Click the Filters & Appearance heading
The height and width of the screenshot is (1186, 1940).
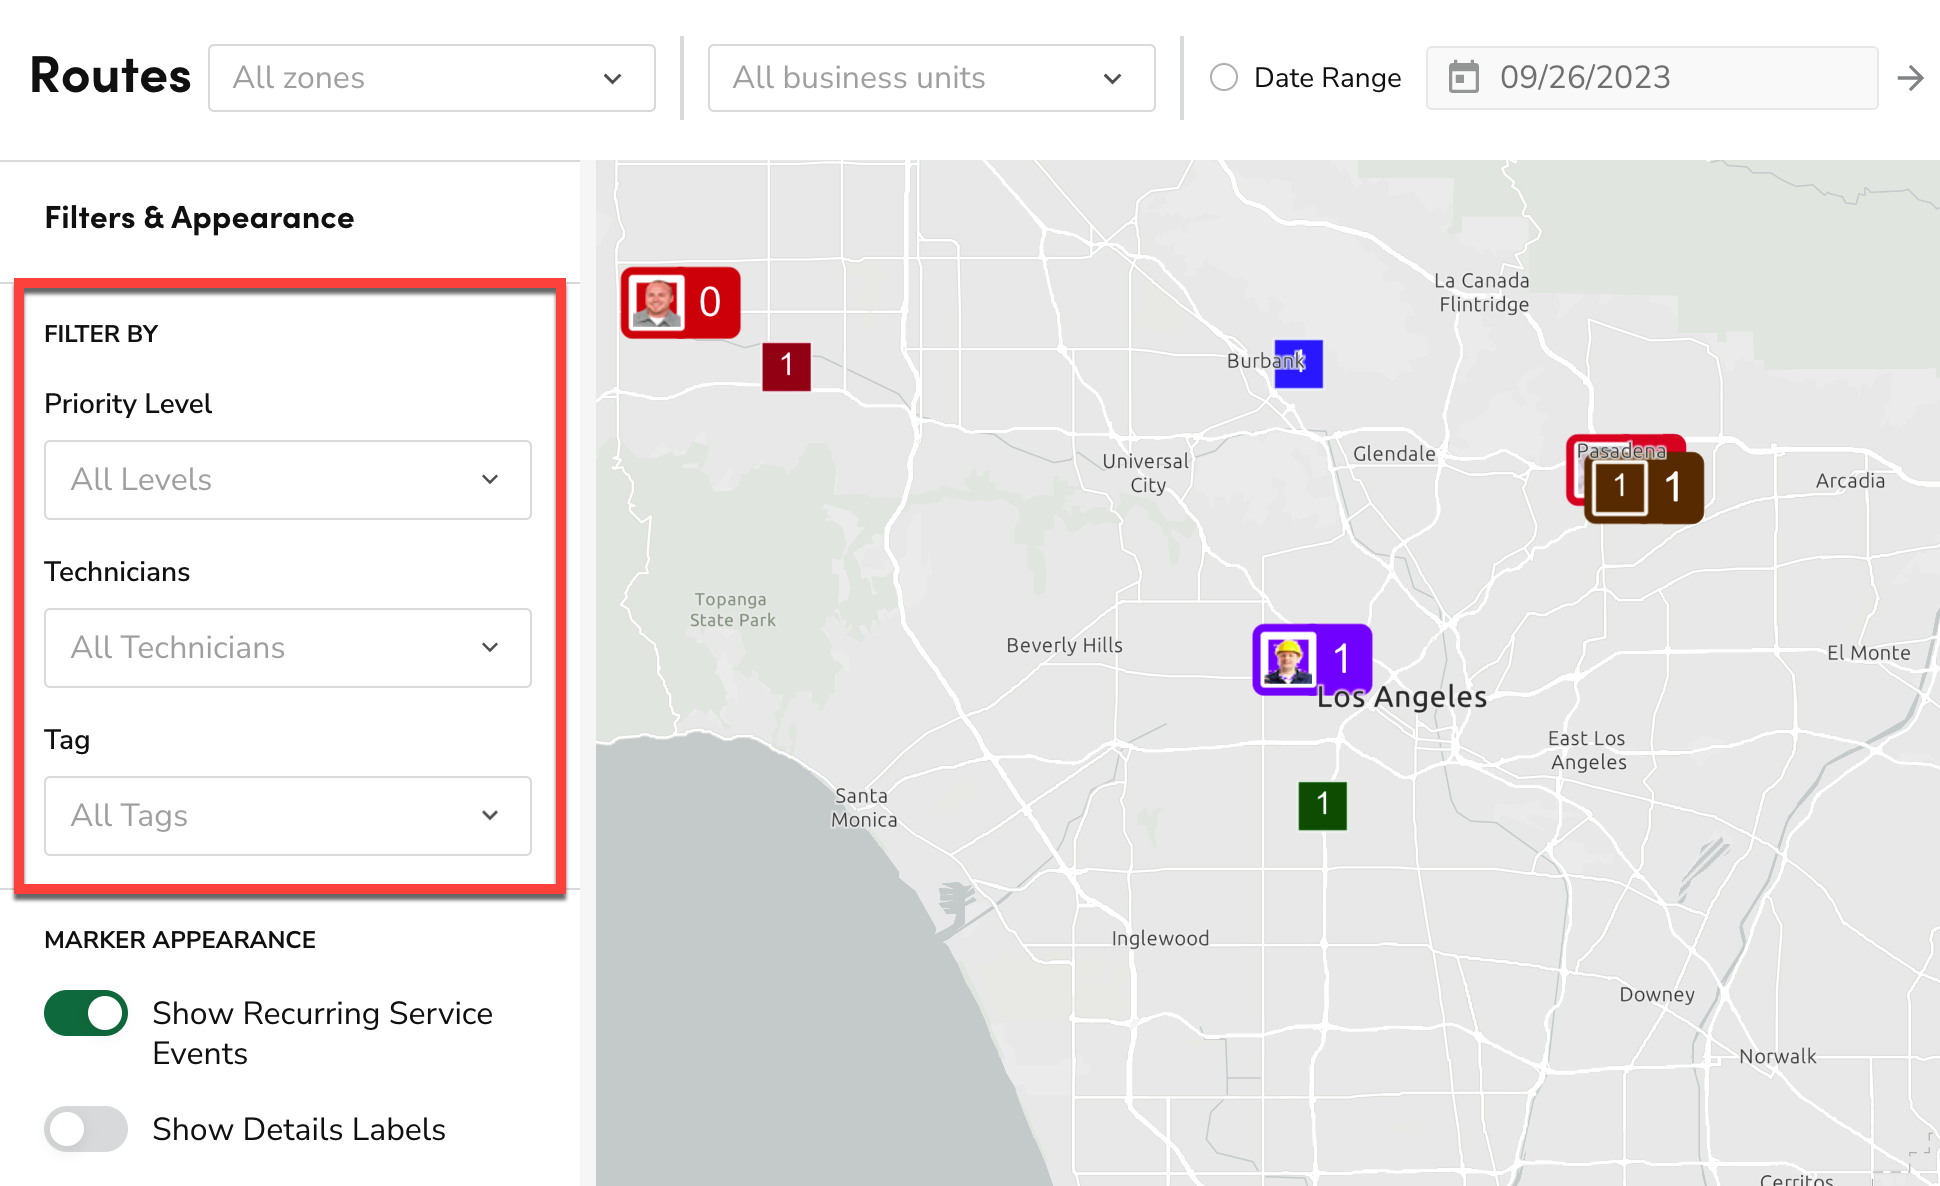click(199, 218)
